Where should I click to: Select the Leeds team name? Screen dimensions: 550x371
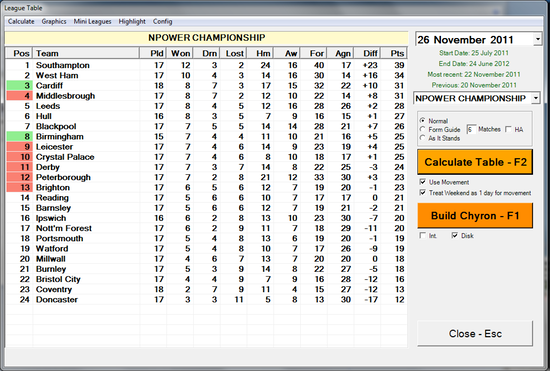(x=48, y=106)
